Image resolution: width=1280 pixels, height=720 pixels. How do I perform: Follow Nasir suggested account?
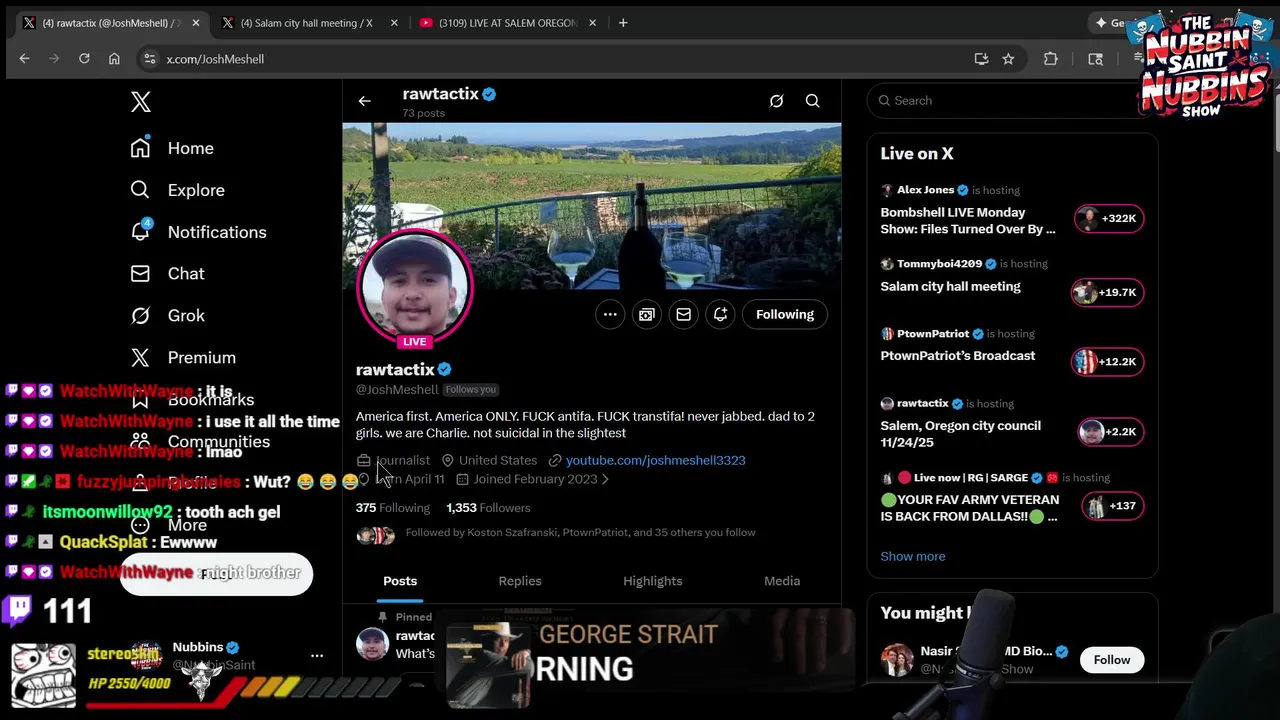point(1112,660)
